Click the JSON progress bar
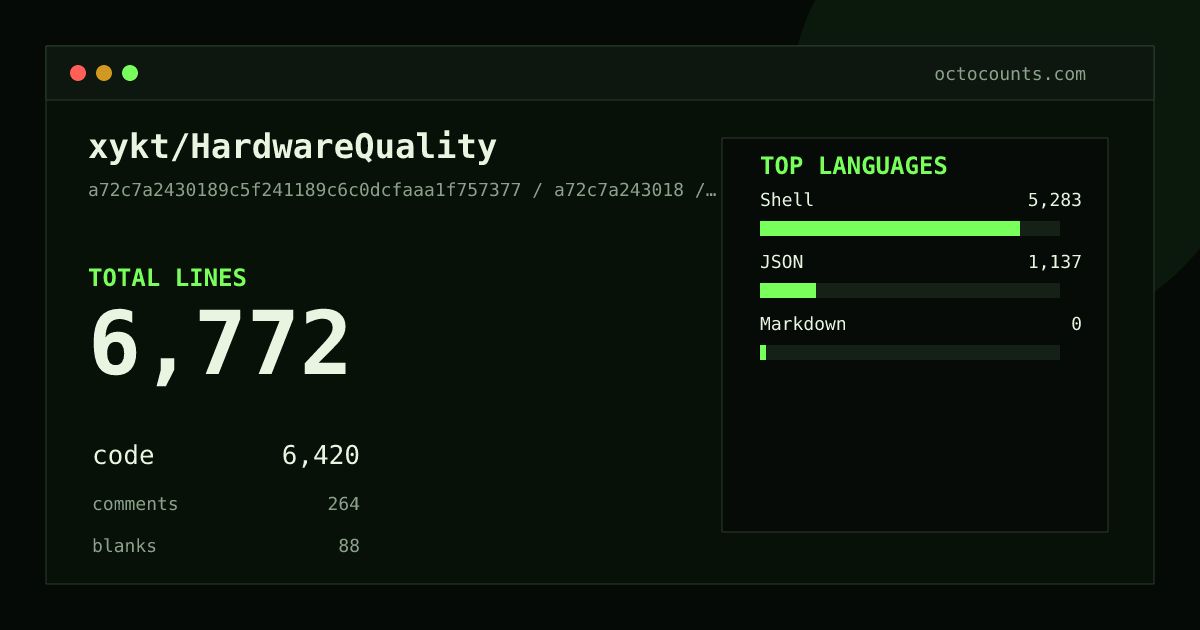 (x=910, y=290)
